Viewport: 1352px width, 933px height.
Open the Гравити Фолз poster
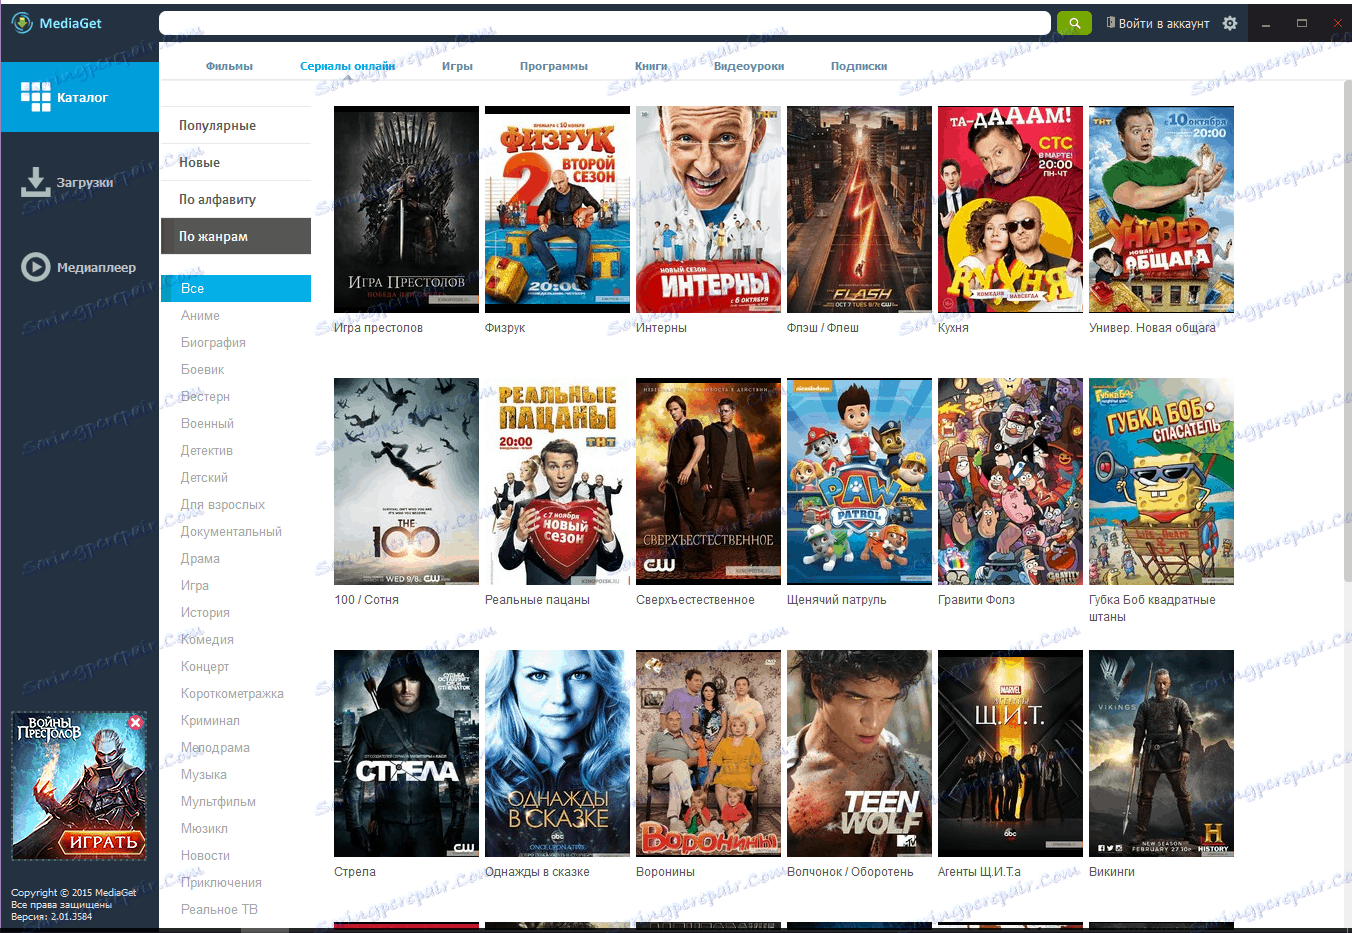(1010, 482)
